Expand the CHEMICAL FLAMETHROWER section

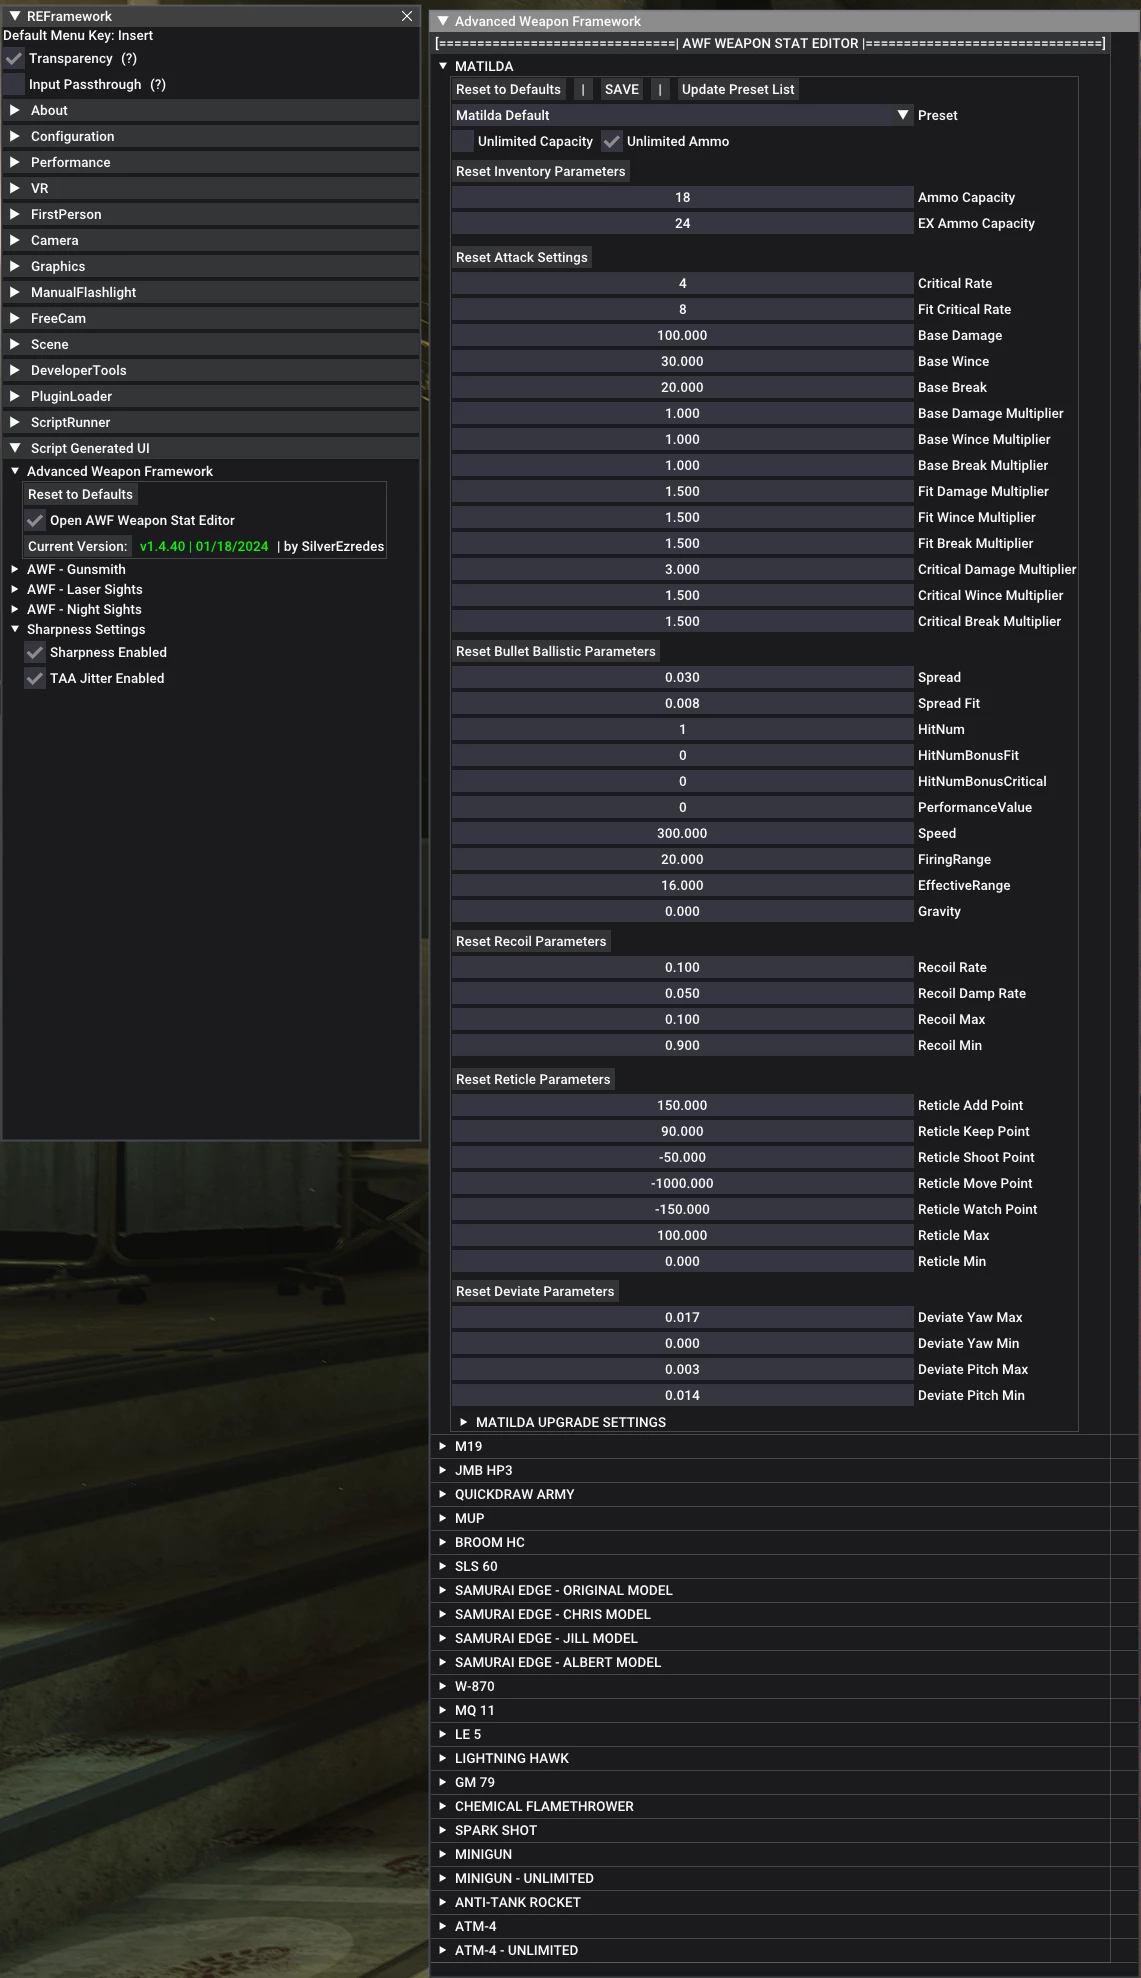pos(443,1806)
